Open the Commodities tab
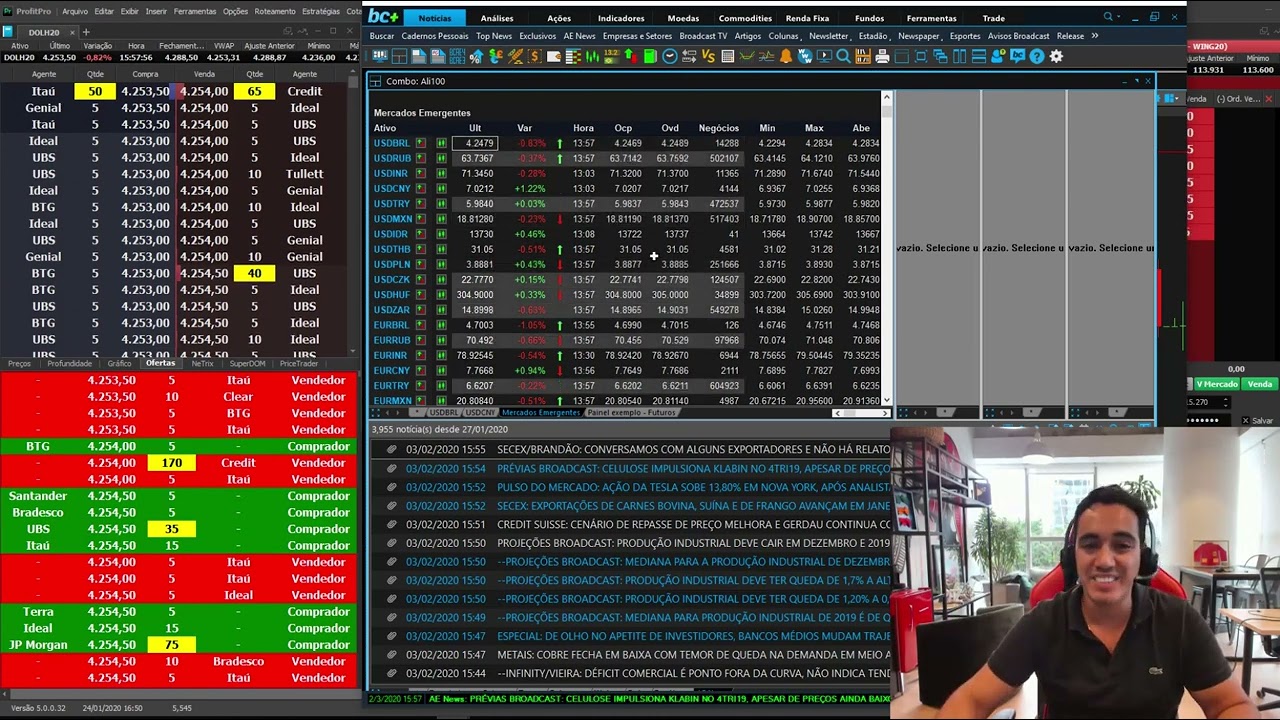 coord(745,18)
